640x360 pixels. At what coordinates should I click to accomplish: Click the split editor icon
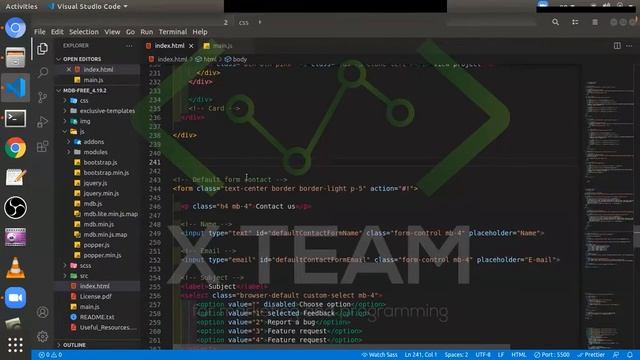(x=617, y=46)
